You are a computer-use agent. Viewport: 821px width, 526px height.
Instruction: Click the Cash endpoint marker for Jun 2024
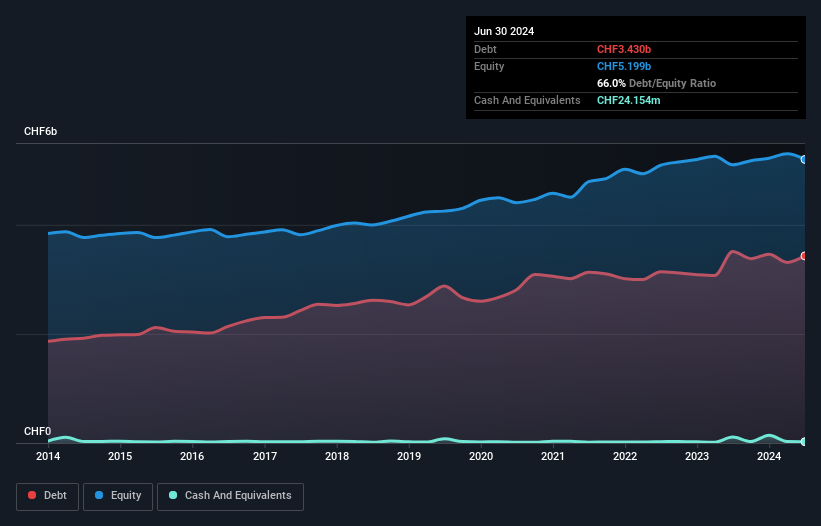coord(804,442)
